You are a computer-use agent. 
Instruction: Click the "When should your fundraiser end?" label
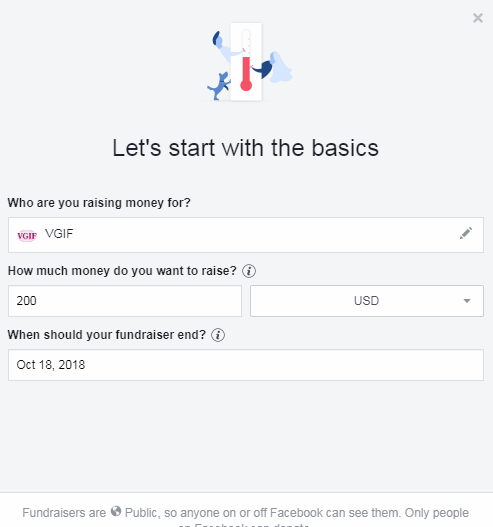(x=107, y=335)
